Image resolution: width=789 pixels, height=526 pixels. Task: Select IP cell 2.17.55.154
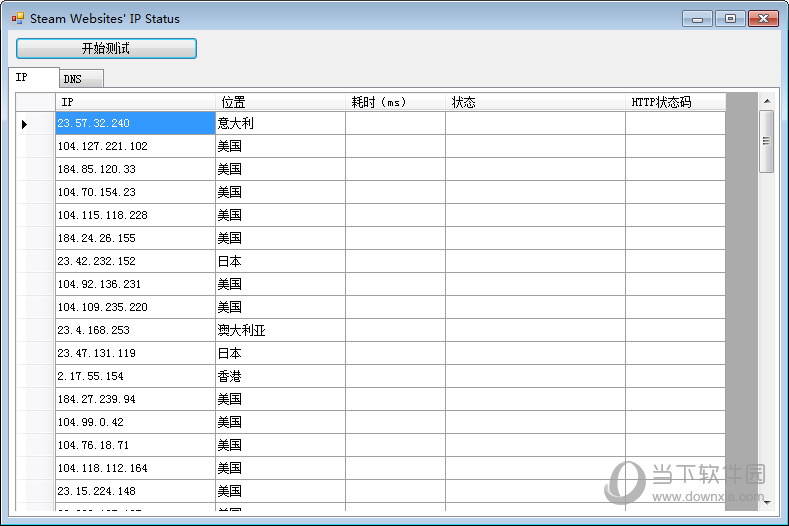[x=135, y=377]
